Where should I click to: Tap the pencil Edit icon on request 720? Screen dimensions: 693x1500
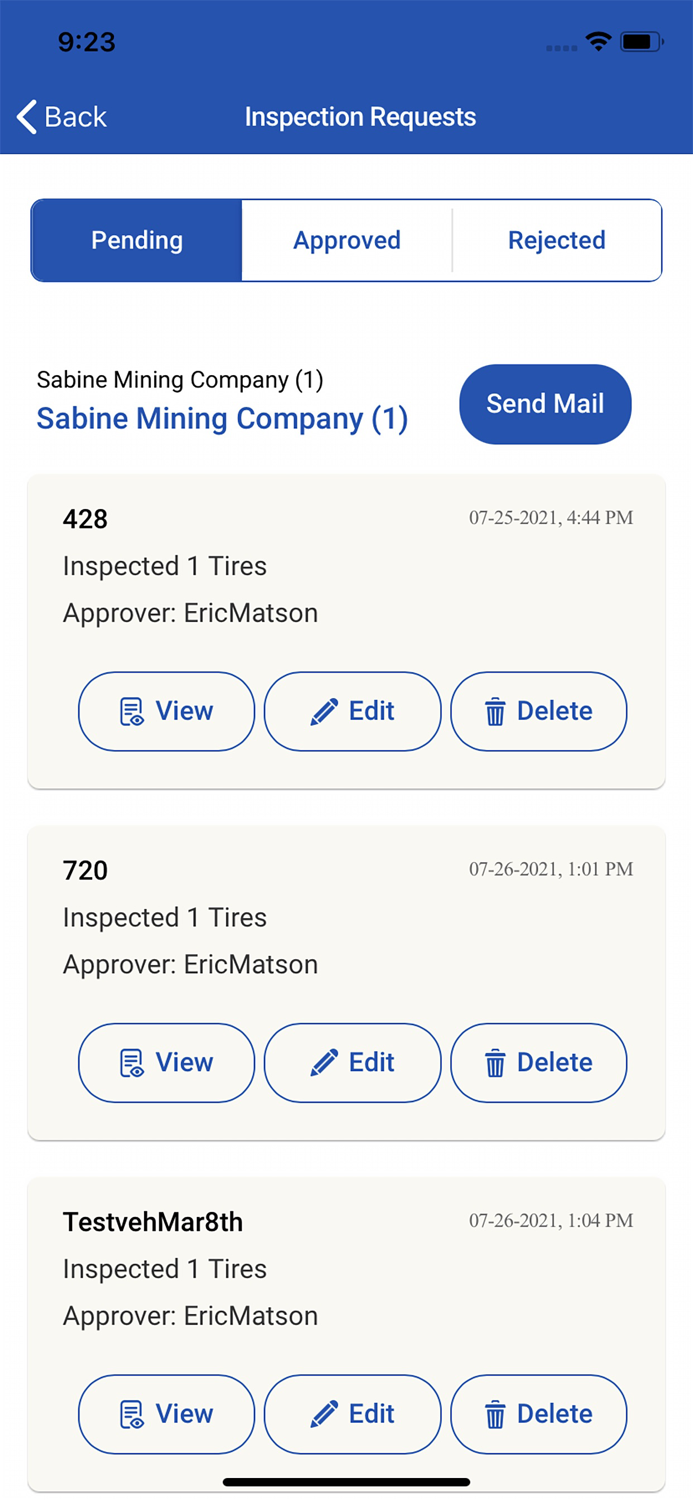click(322, 1063)
